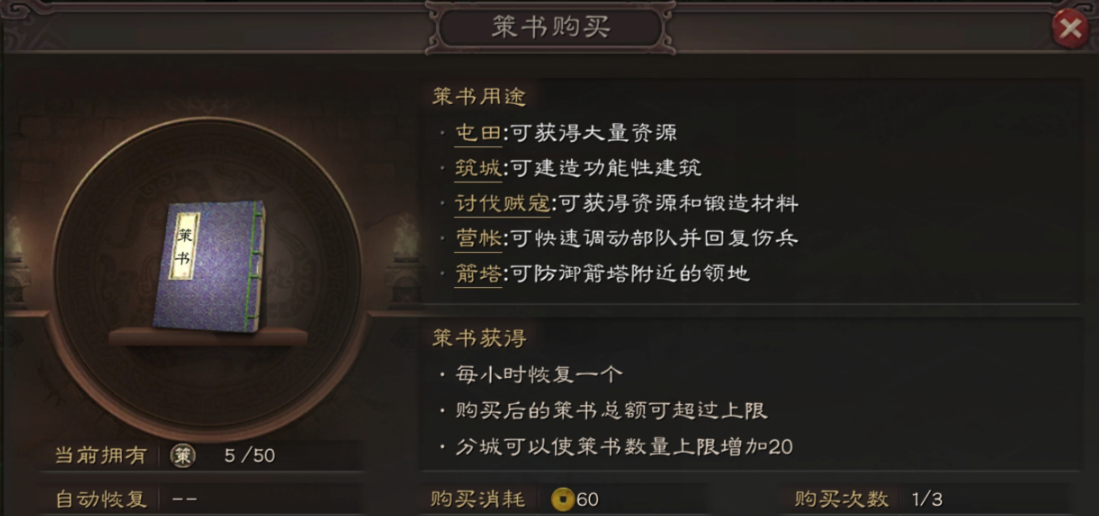Close the 策书购买 dialog

point(1070,28)
